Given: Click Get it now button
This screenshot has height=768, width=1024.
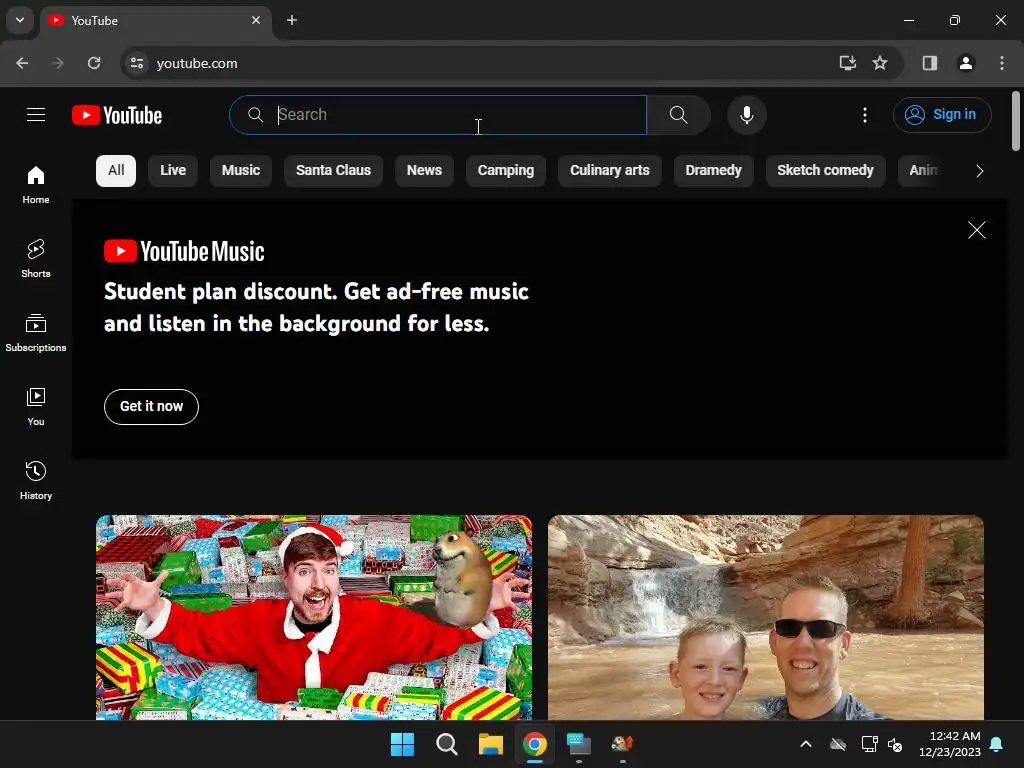Looking at the screenshot, I should tap(152, 407).
